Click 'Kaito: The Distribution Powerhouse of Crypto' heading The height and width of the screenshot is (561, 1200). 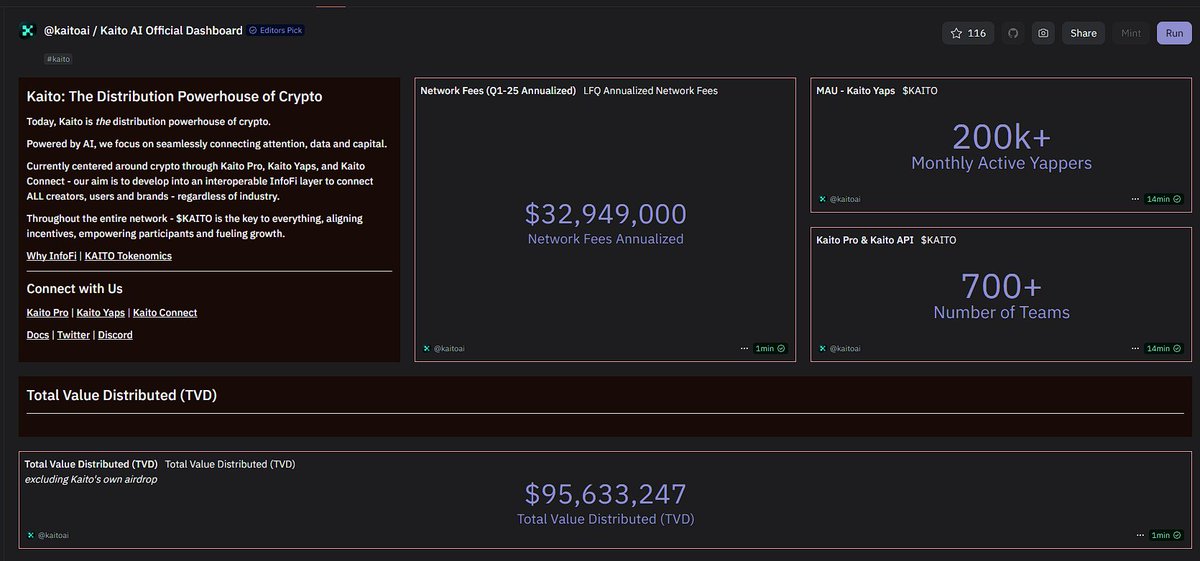click(175, 97)
